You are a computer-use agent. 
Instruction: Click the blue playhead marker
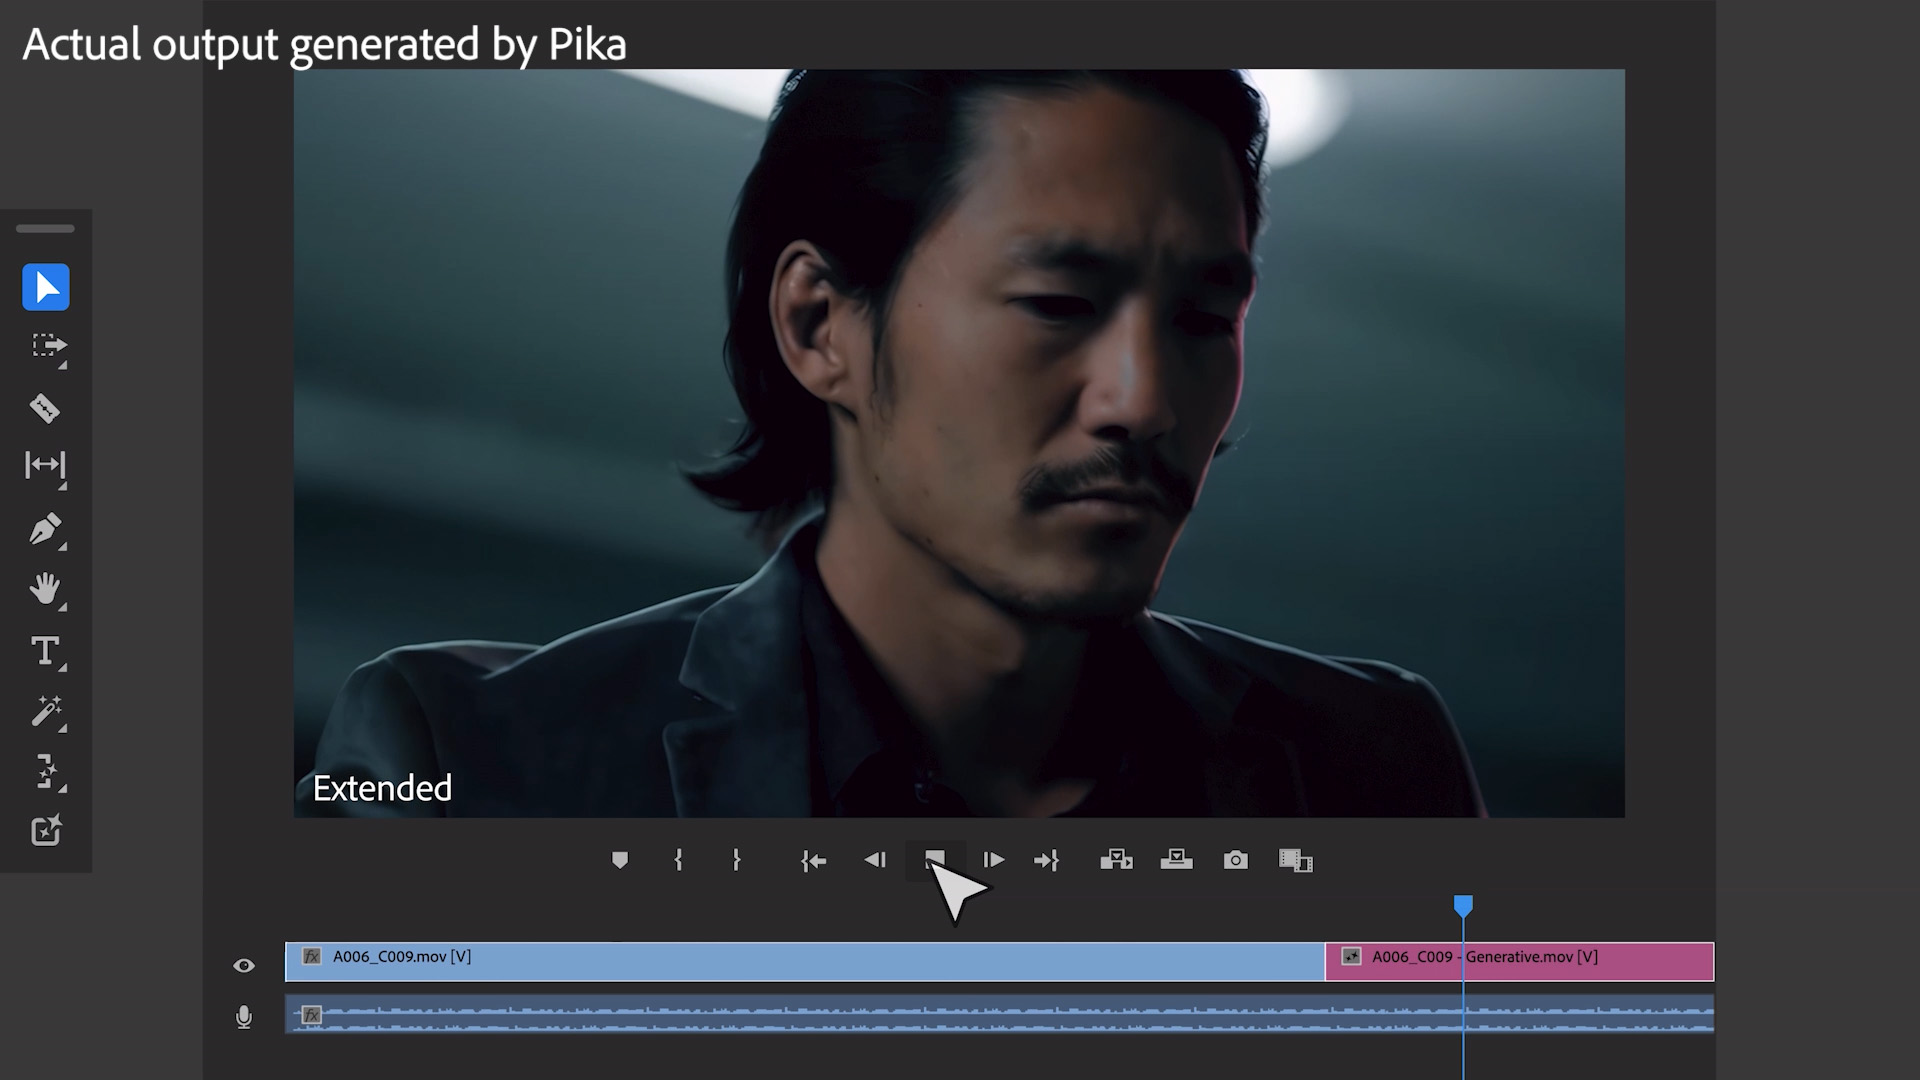(1463, 906)
